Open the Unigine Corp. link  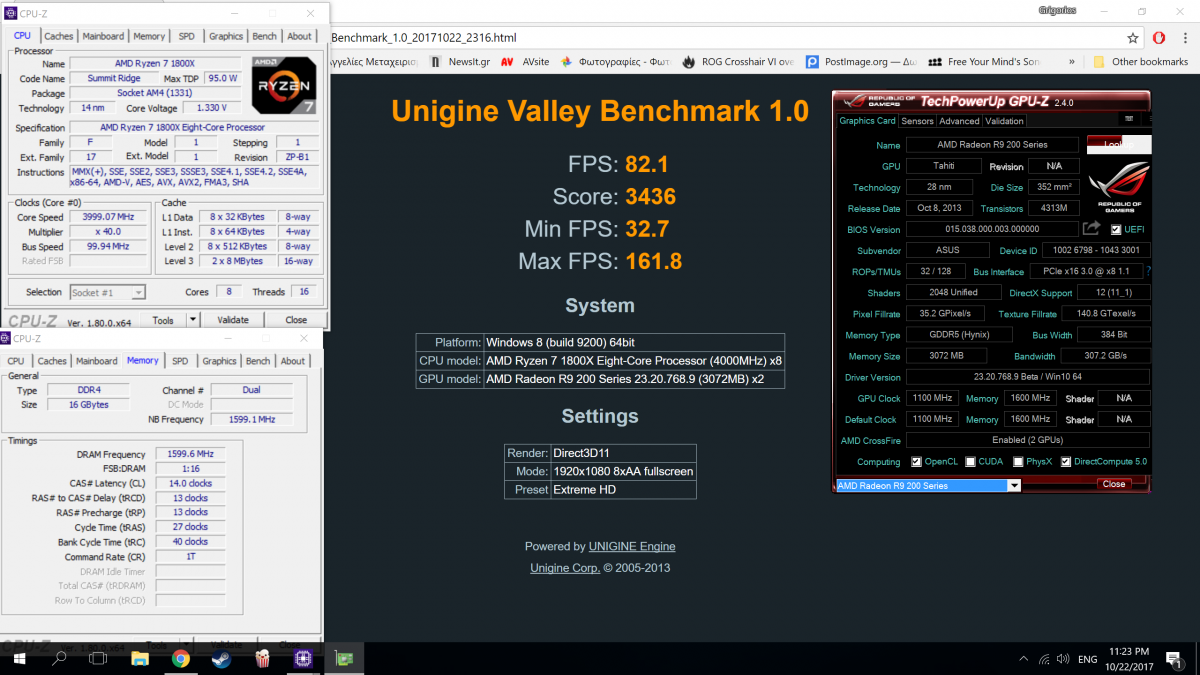tap(565, 568)
